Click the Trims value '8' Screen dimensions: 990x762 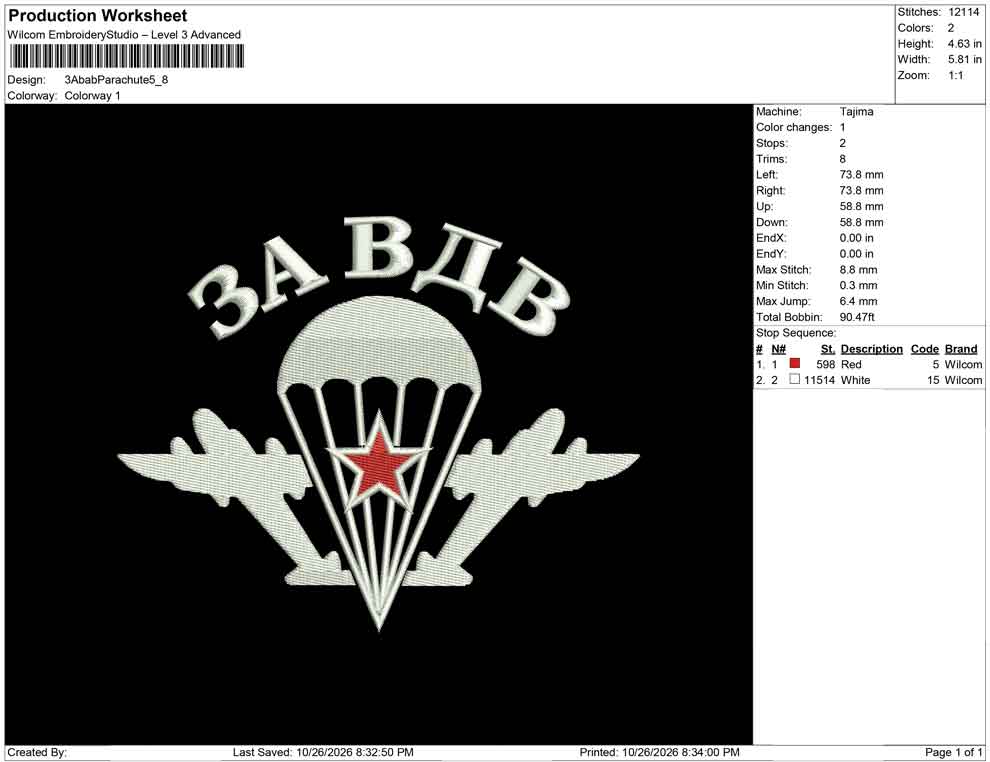point(842,159)
